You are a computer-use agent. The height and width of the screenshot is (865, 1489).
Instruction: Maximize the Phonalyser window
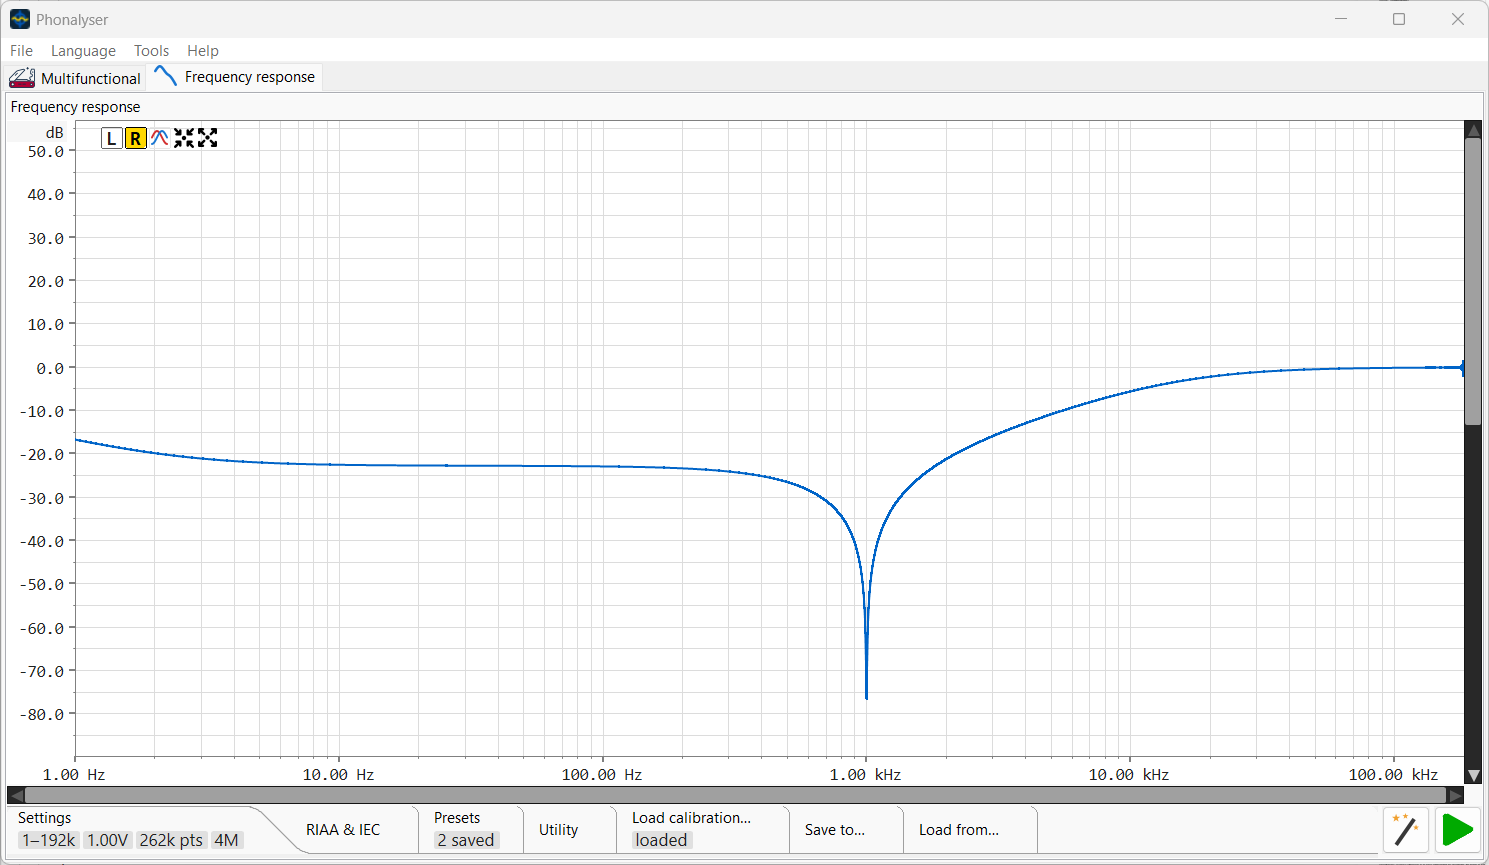(1399, 19)
